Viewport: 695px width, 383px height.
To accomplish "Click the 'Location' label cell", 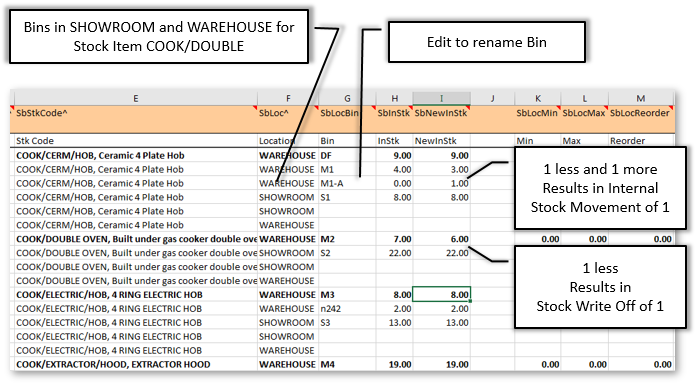I will pyautogui.click(x=288, y=141).
